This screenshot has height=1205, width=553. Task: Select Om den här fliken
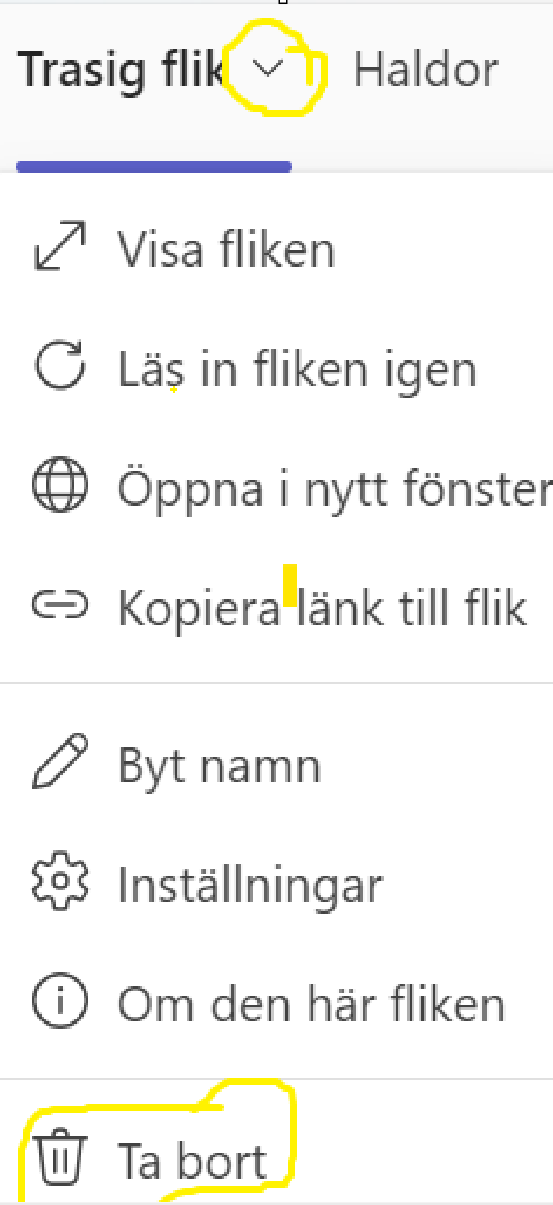(x=276, y=1003)
